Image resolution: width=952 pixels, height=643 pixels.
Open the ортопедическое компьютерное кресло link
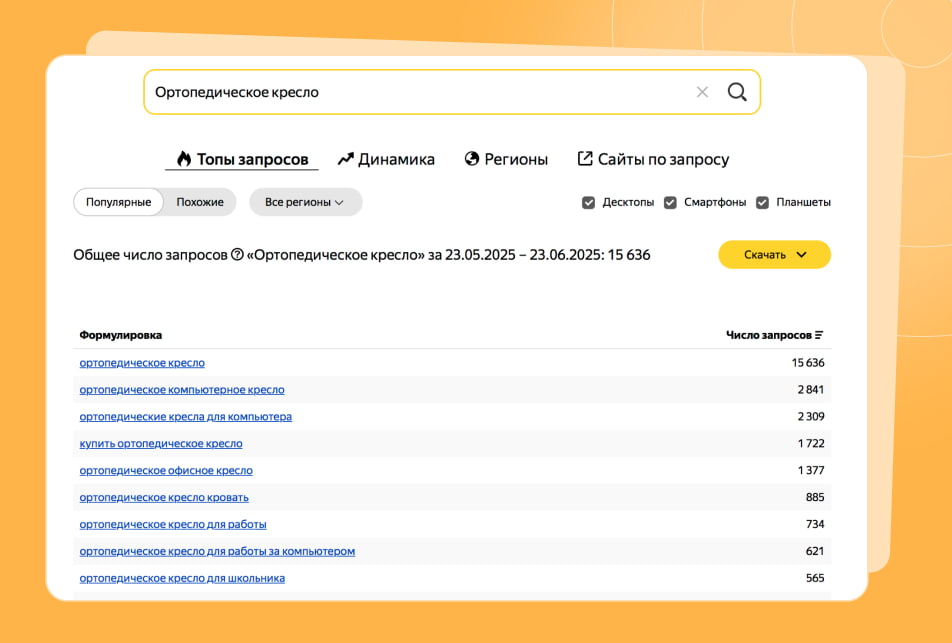(x=182, y=390)
